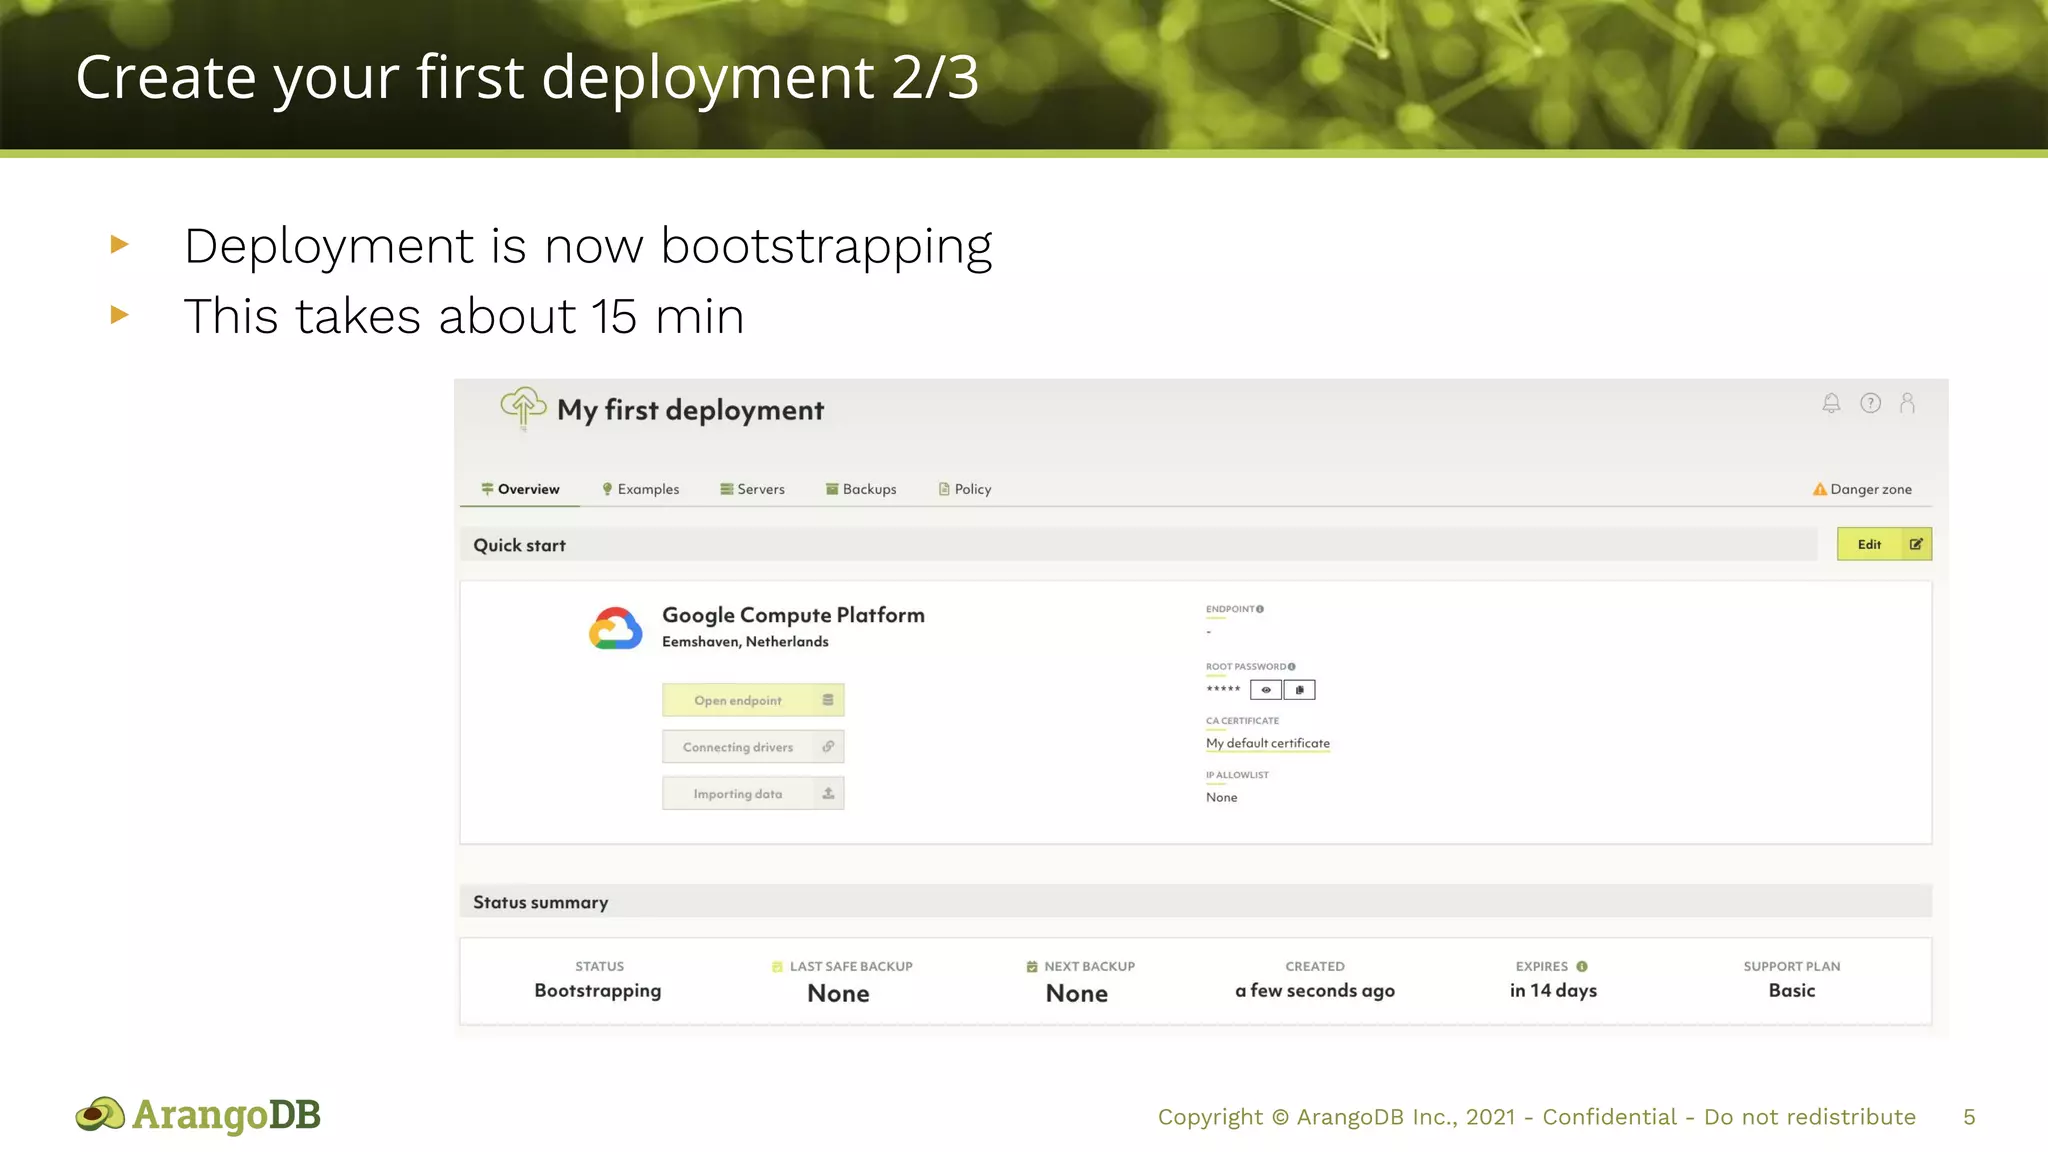Click the Danger zone warning triangle
Screen dimensions: 2048x1152
click(x=1820, y=489)
